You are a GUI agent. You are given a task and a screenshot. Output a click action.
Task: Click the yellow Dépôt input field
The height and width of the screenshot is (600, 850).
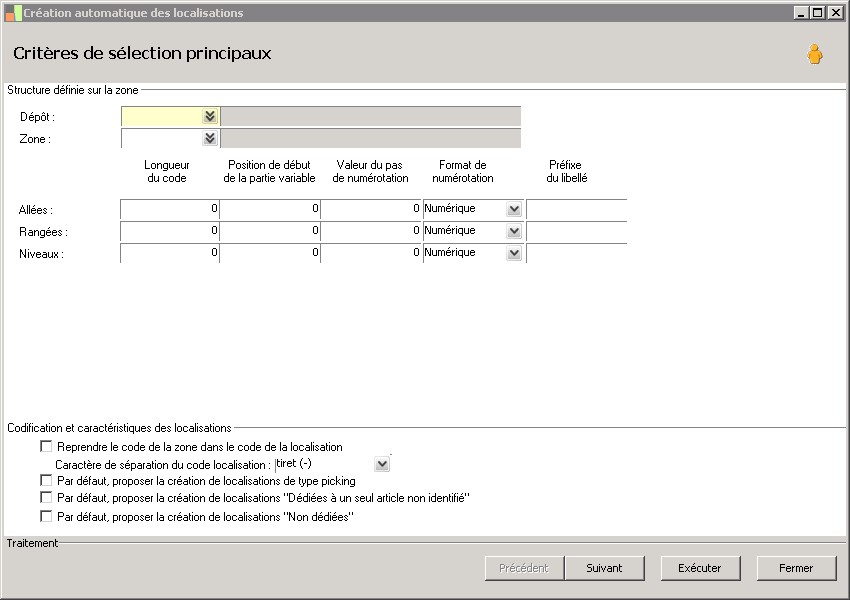[x=161, y=117]
